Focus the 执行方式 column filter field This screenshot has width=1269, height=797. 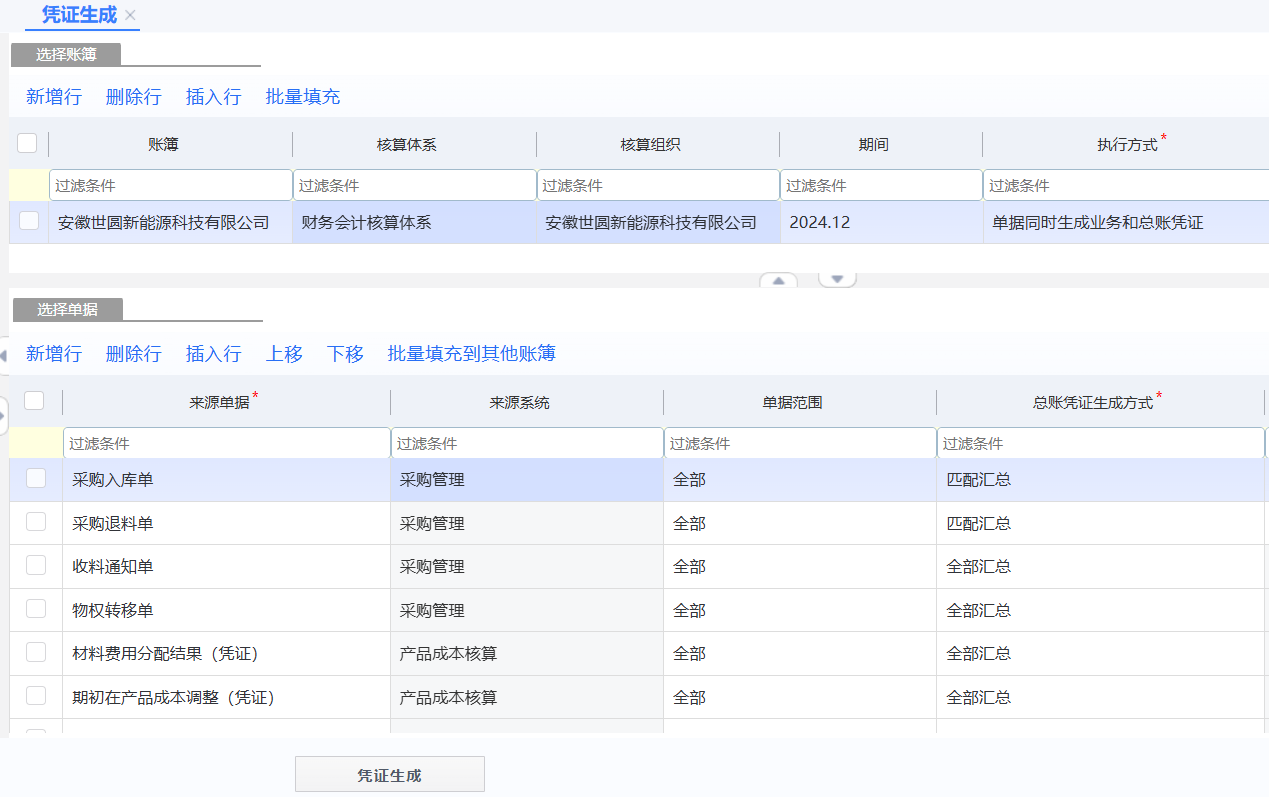[x=1127, y=185]
